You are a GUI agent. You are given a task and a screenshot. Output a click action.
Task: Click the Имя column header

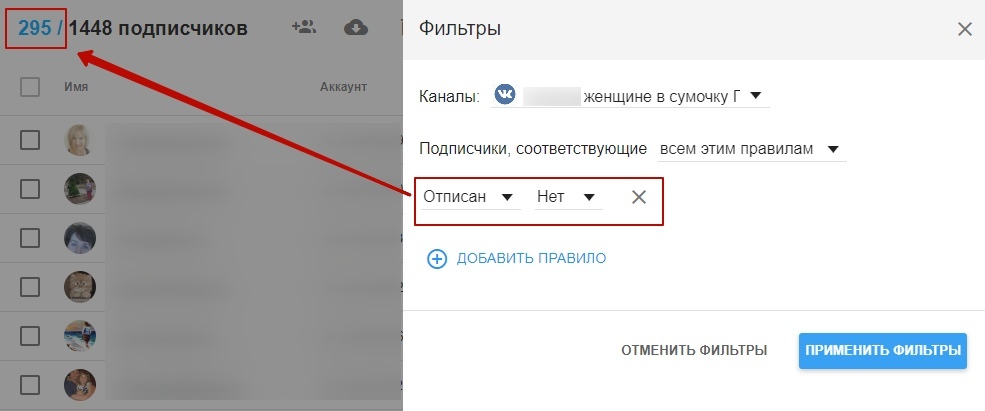click(76, 87)
